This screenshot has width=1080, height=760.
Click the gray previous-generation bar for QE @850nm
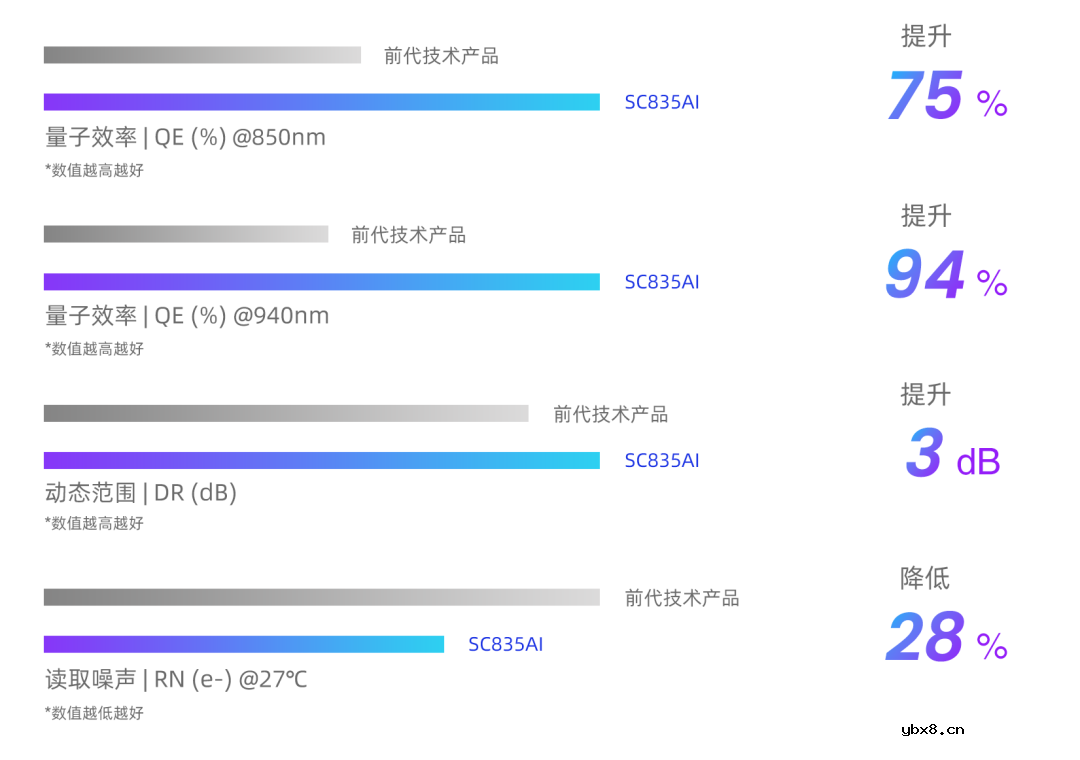tap(202, 55)
